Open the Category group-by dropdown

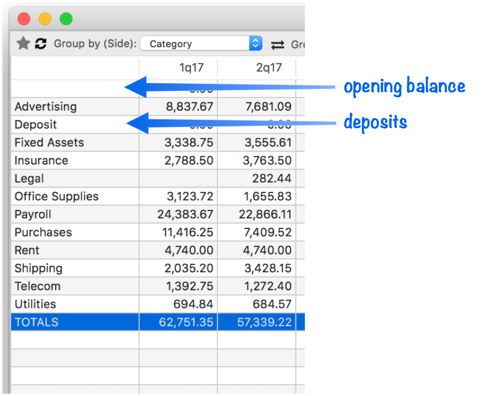pos(201,43)
